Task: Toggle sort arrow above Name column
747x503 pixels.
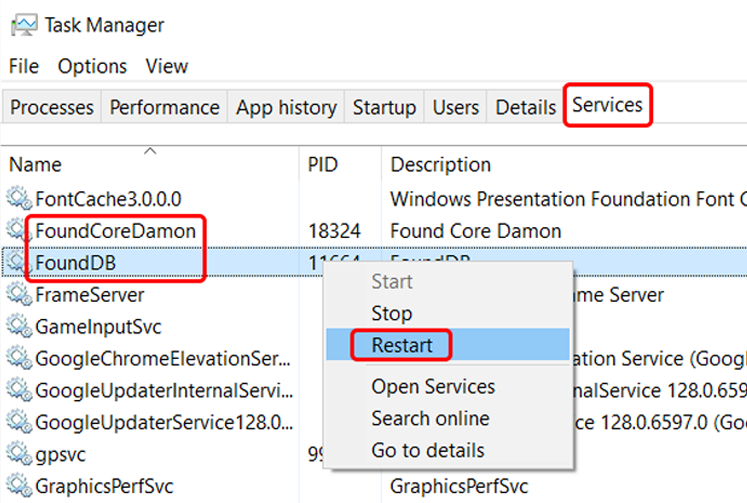Action: (150, 151)
